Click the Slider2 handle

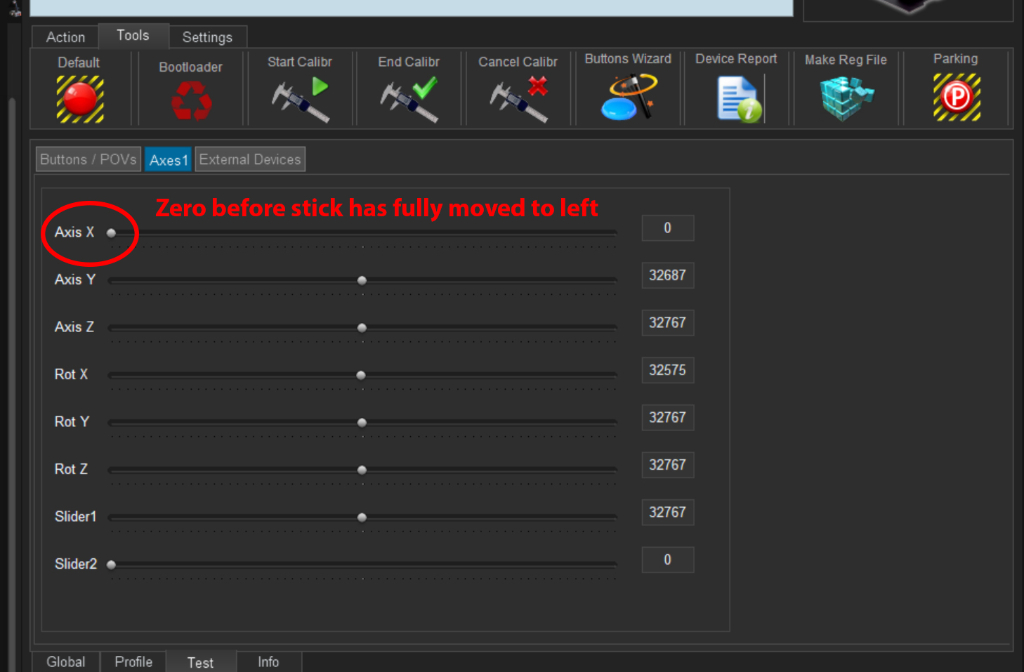click(x=111, y=565)
